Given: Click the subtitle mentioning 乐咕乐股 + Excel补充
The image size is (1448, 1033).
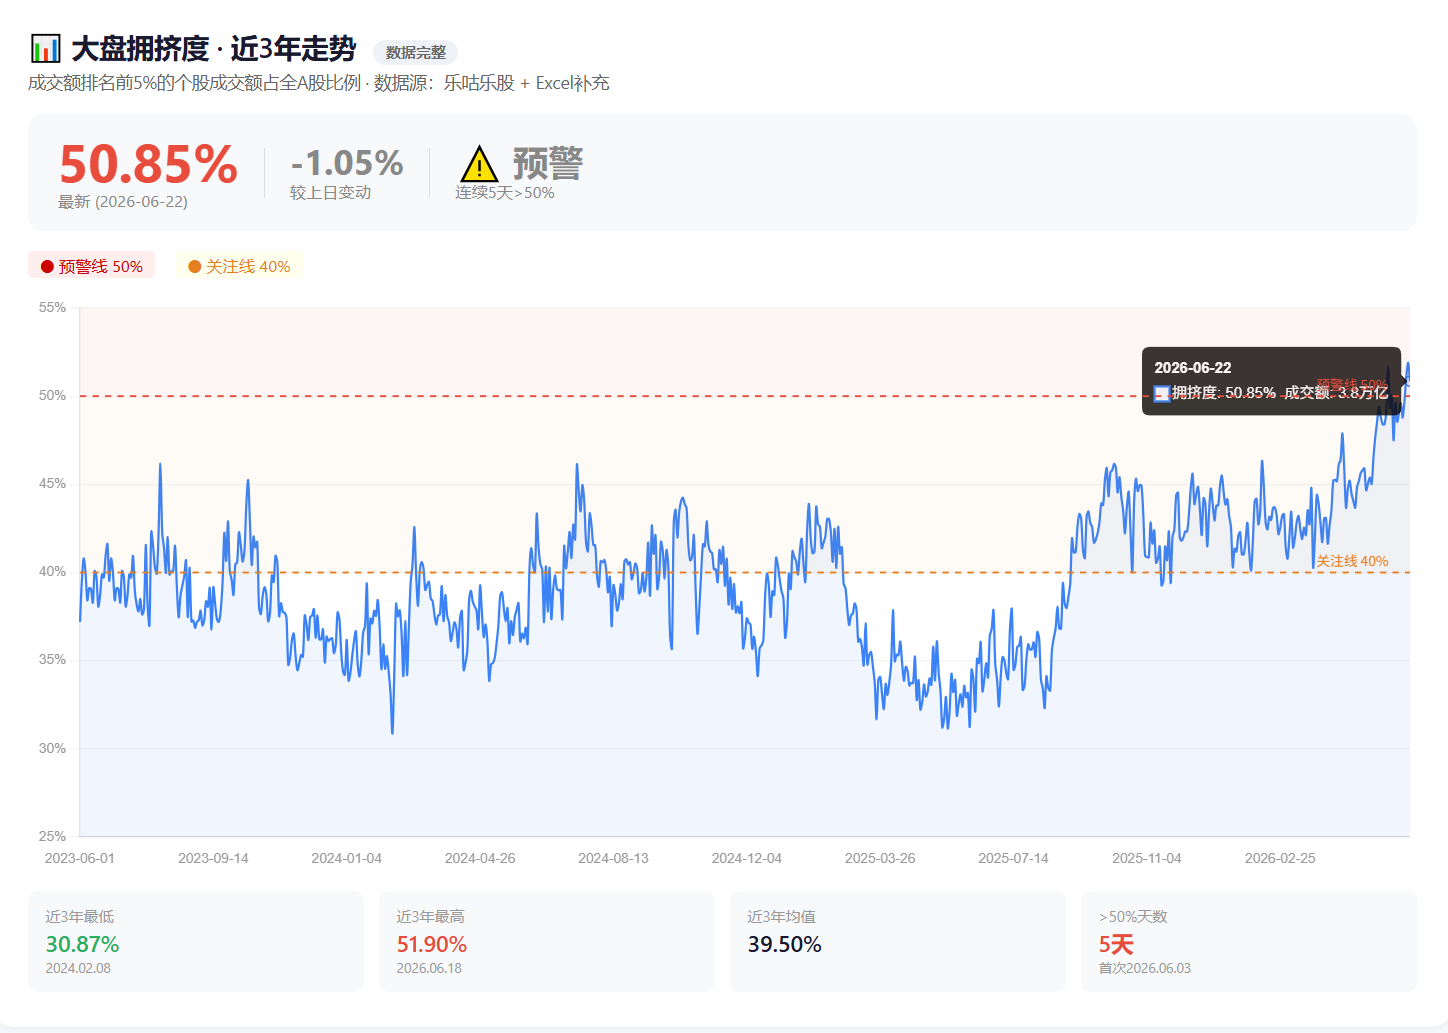Looking at the screenshot, I should pyautogui.click(x=319, y=83).
